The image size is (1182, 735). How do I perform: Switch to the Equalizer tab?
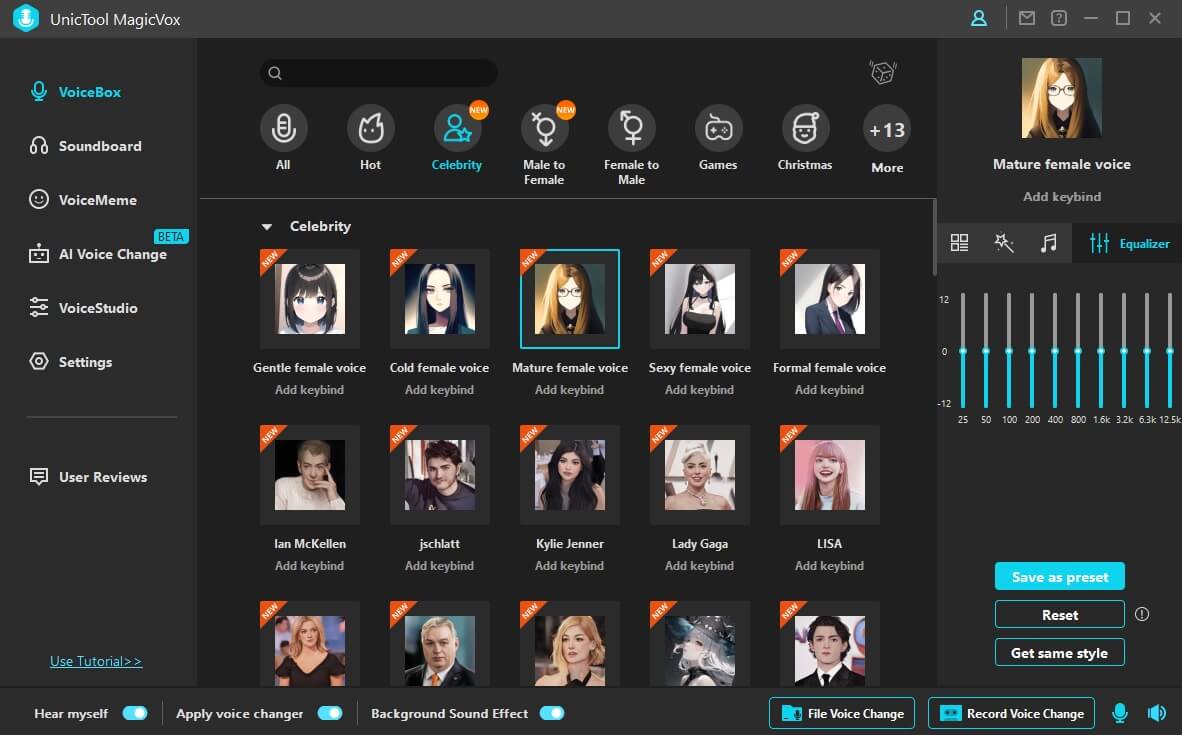coord(1129,243)
